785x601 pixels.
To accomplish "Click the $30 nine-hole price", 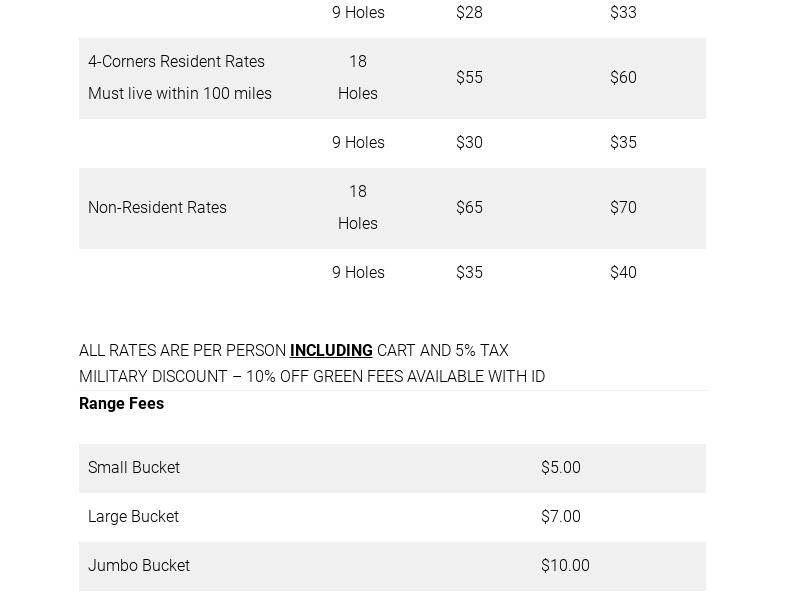I will [x=469, y=143].
